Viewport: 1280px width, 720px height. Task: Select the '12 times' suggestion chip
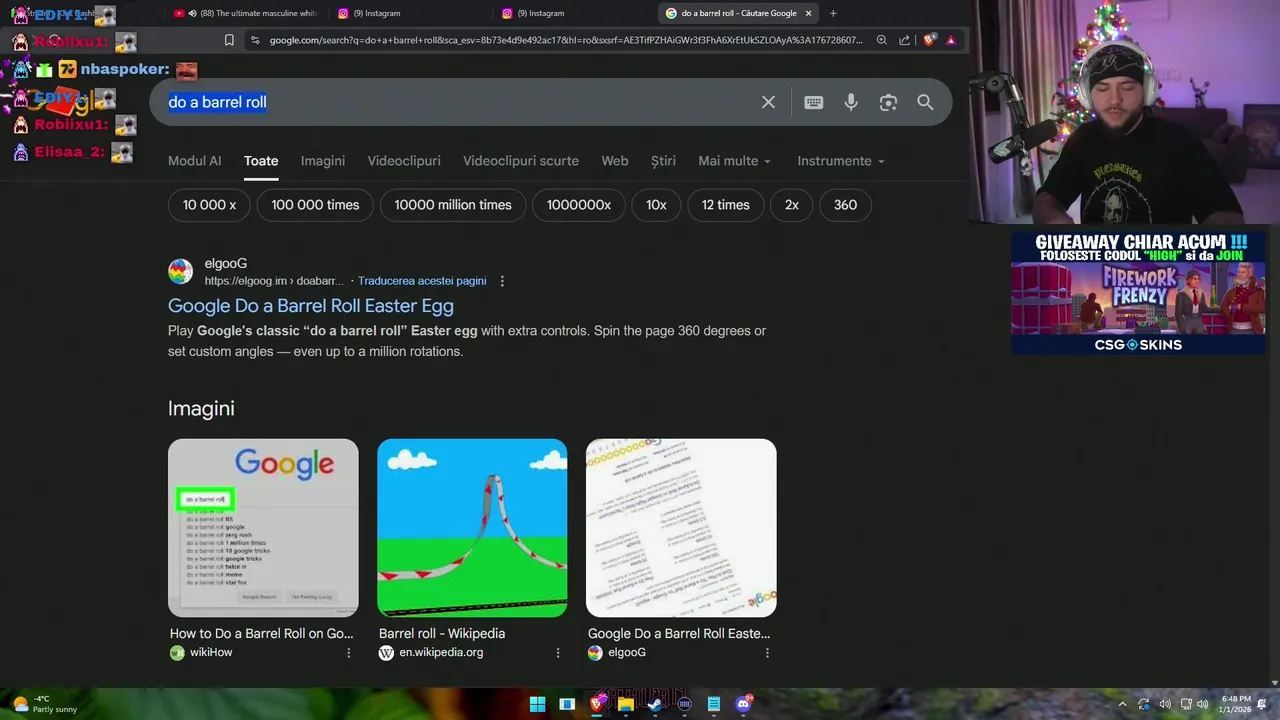pos(726,205)
